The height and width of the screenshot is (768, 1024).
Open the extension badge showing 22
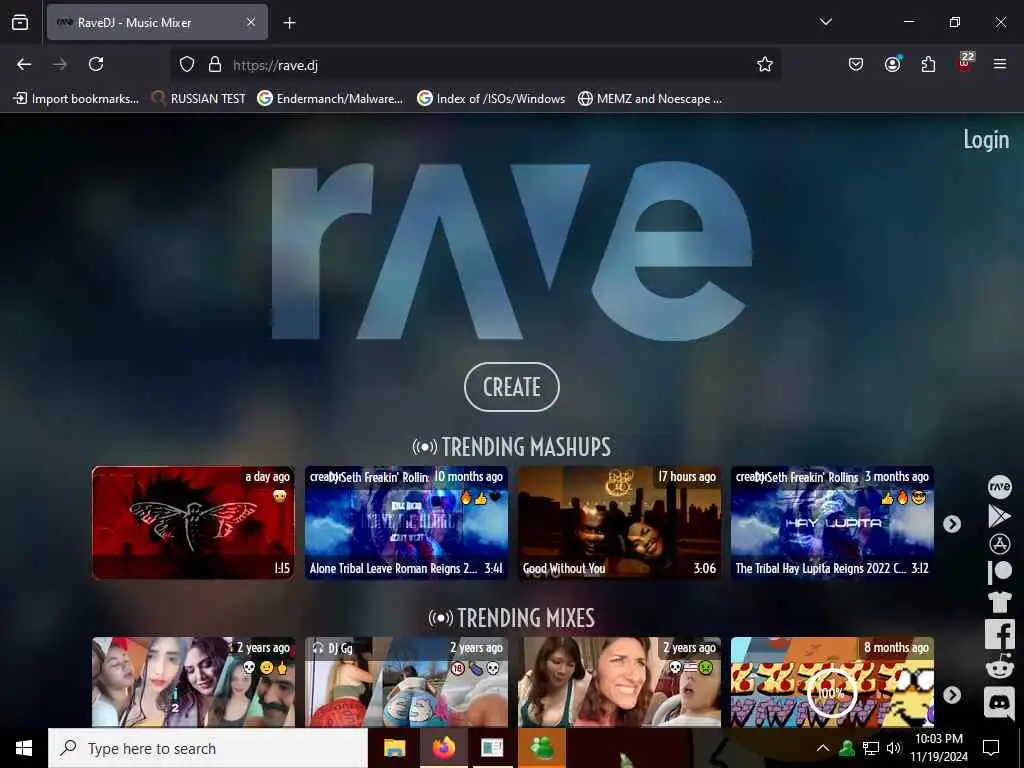click(965, 63)
